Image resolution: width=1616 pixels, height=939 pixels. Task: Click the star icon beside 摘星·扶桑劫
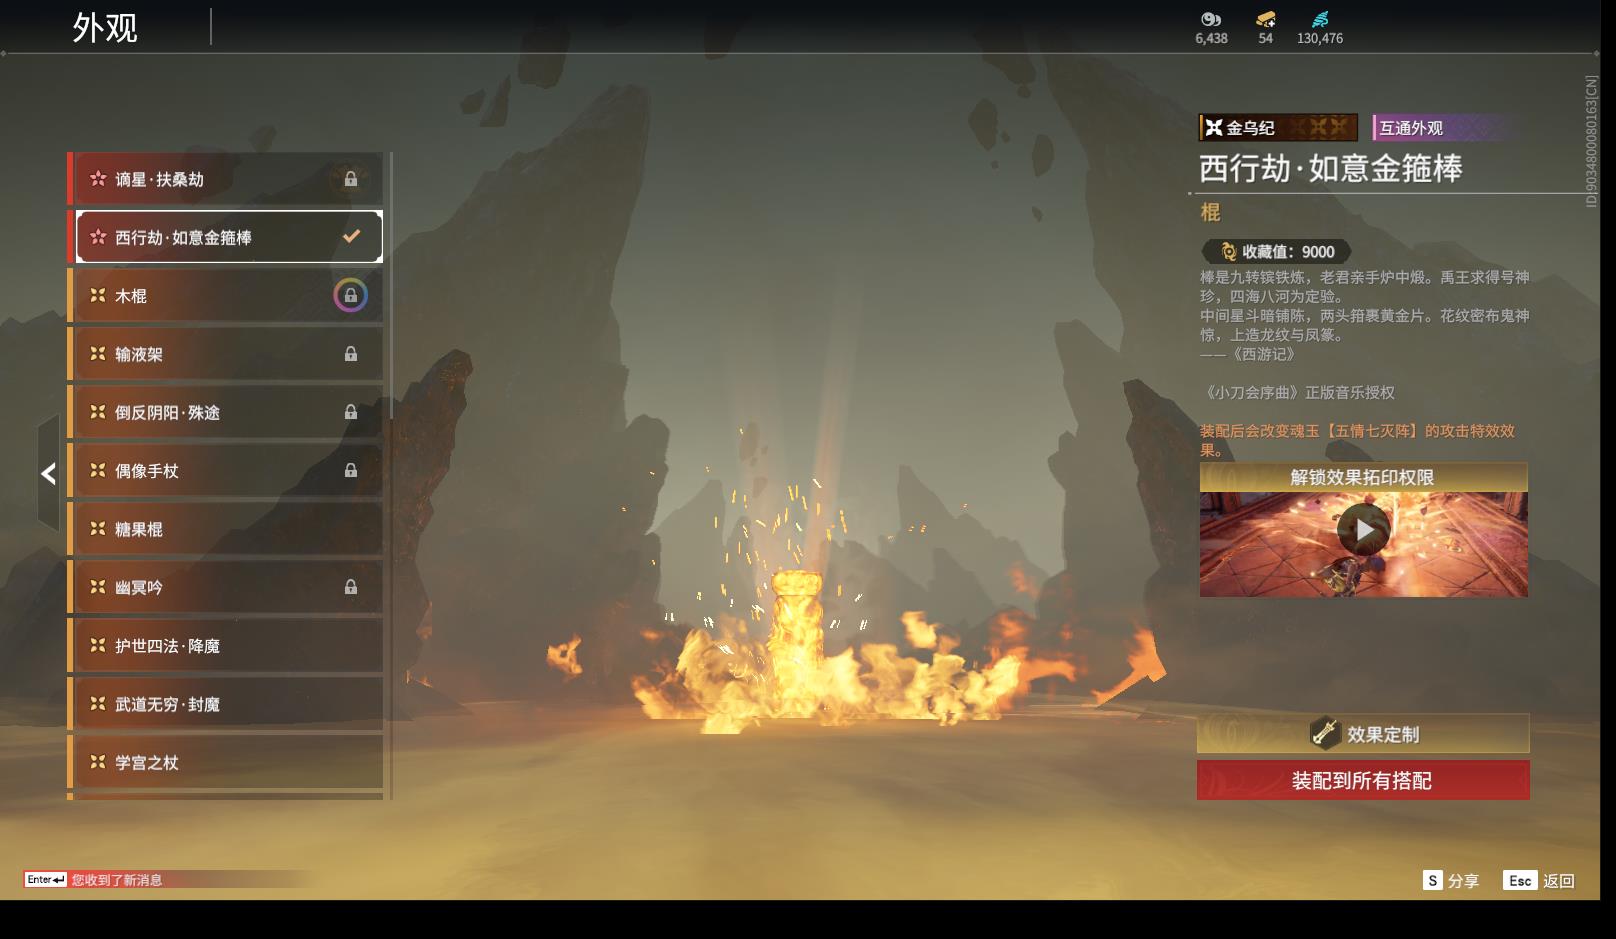point(98,179)
